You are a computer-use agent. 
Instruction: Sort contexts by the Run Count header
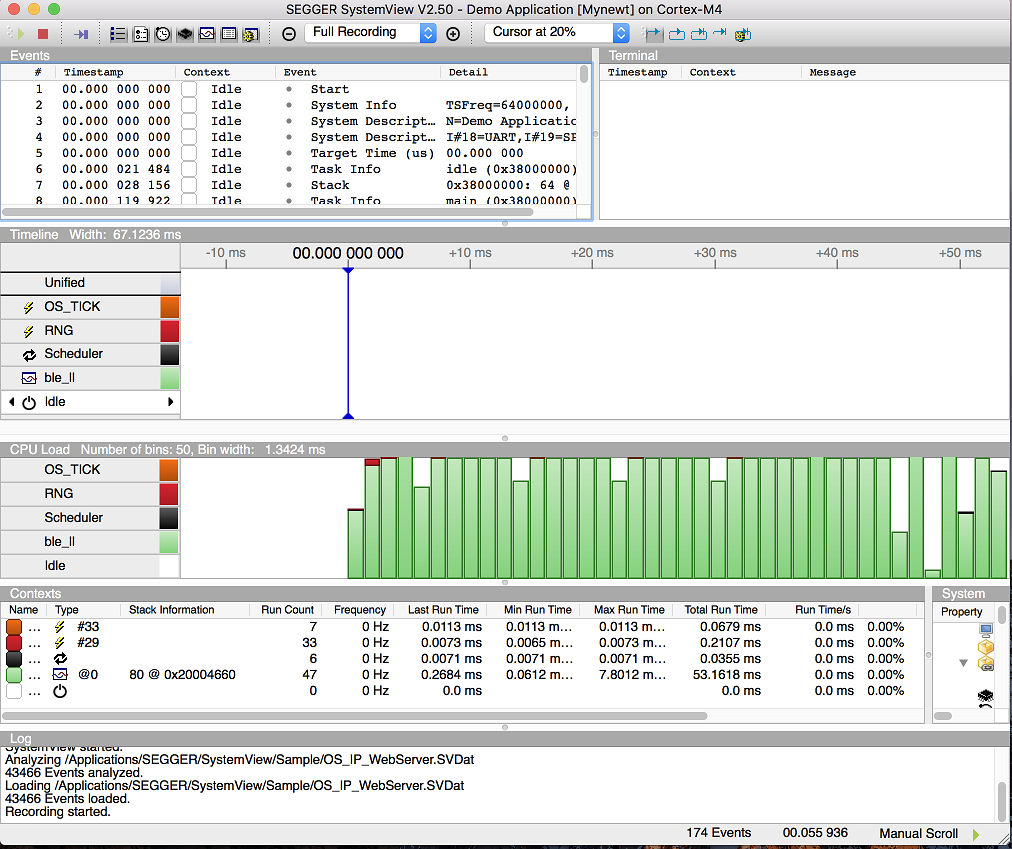point(287,610)
